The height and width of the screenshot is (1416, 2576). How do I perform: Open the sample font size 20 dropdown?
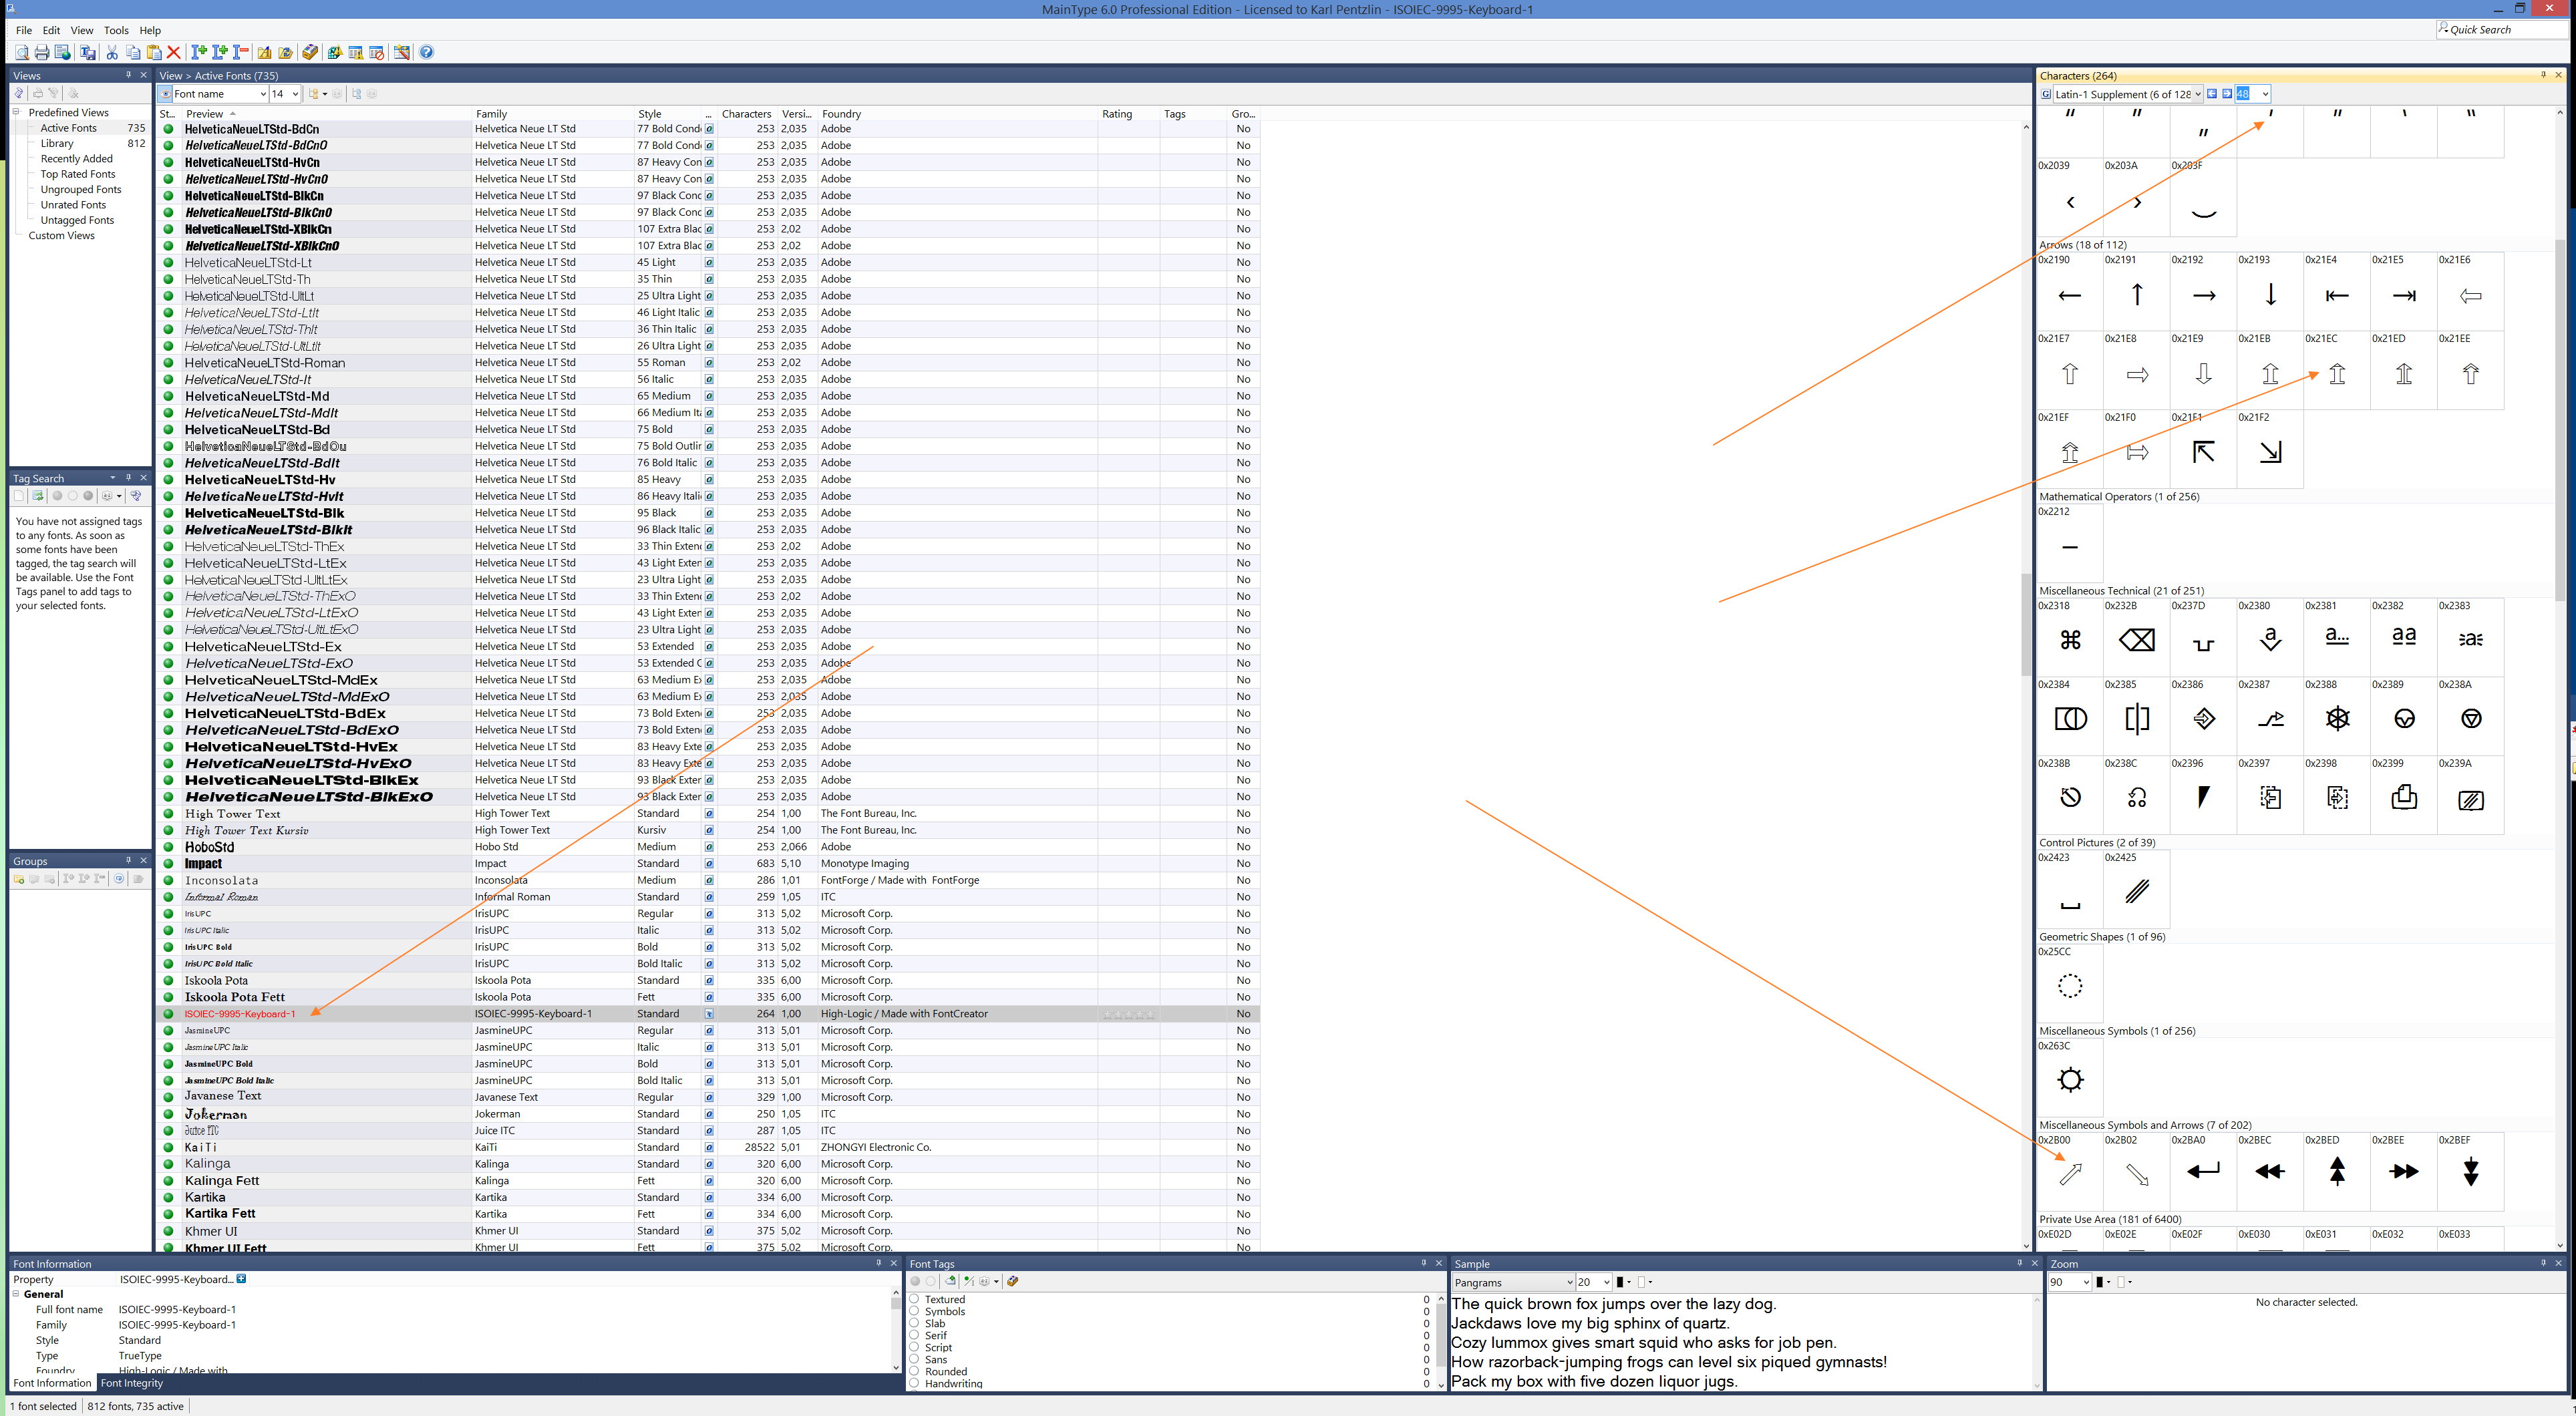(1606, 1282)
